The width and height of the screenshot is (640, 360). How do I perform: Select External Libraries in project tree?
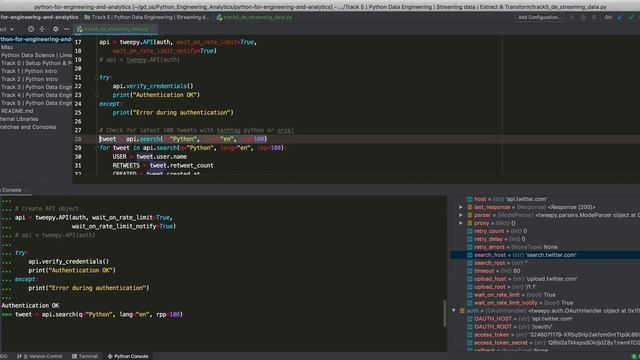19,119
